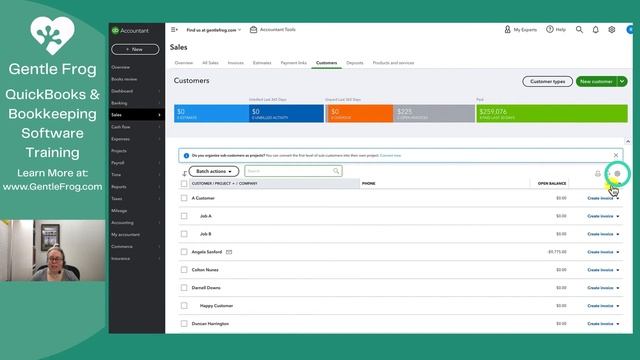
Task: Open action arrow in Colton Nunez row
Action: (x=618, y=270)
